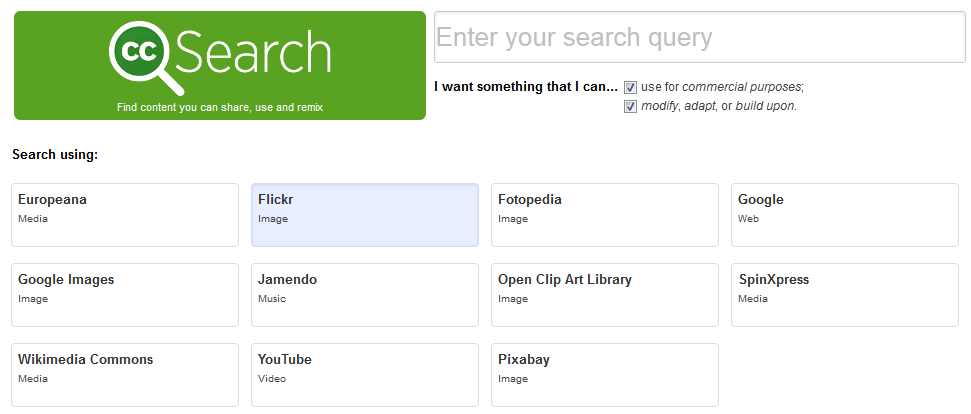This screenshot has width=971, height=414.
Task: Click the green CC Search banner
Action: click(x=220, y=65)
